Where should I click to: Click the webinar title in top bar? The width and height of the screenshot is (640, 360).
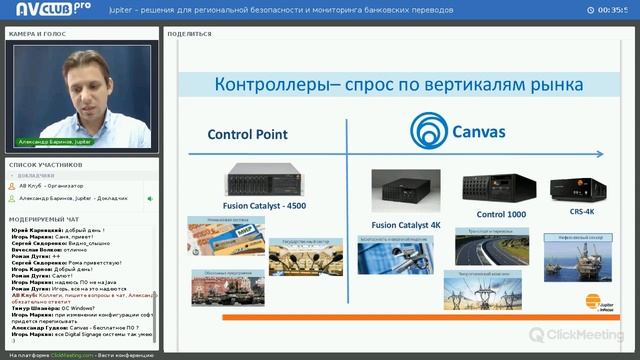click(281, 10)
